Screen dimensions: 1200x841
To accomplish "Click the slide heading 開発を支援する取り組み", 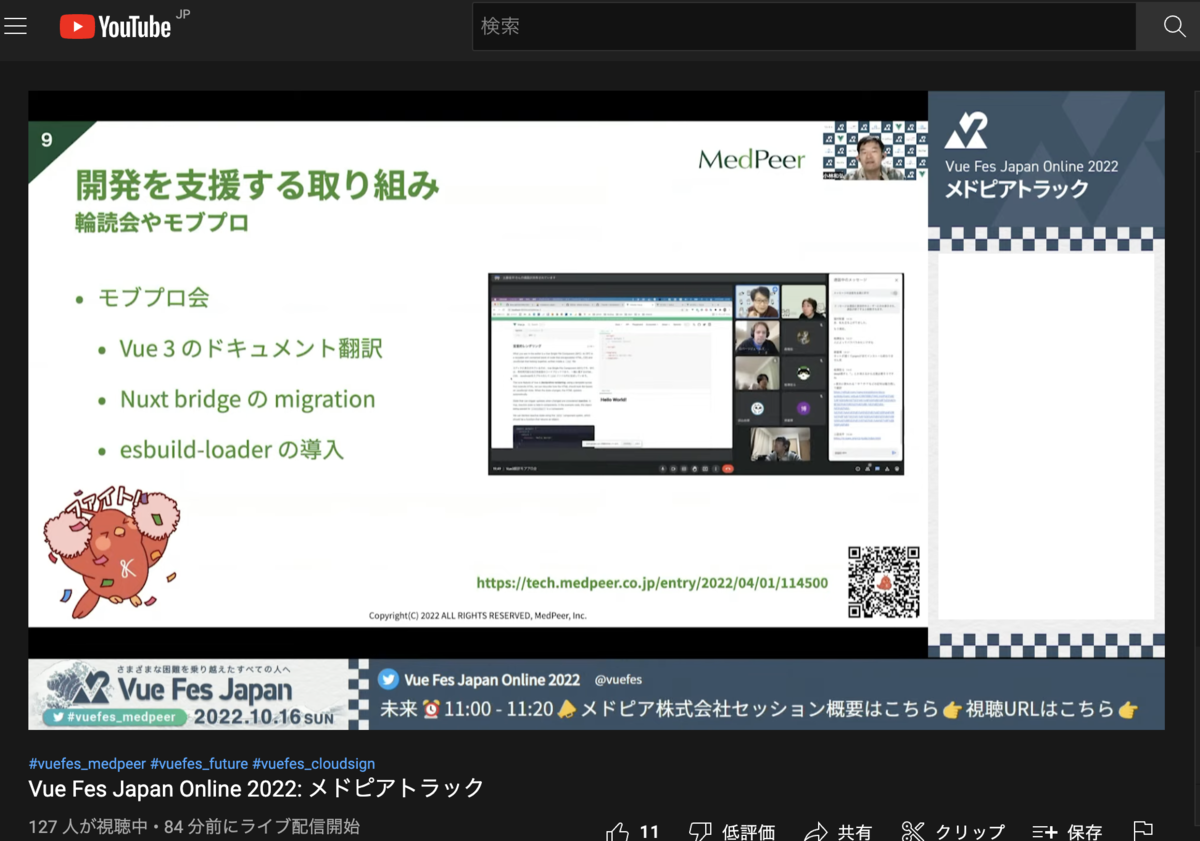I will click(258, 185).
